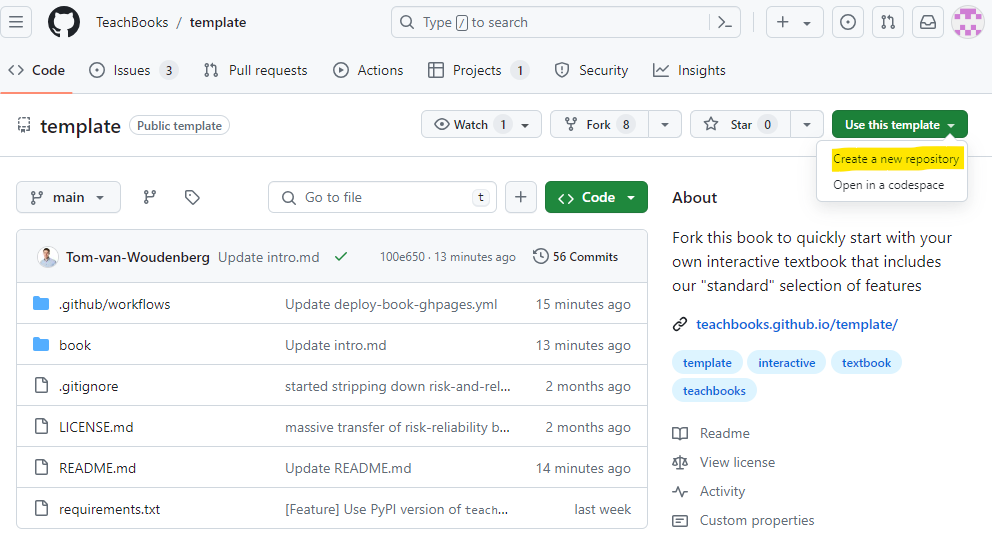This screenshot has width=992, height=538.
Task: Click the README.md file icon
Action: tap(41, 468)
